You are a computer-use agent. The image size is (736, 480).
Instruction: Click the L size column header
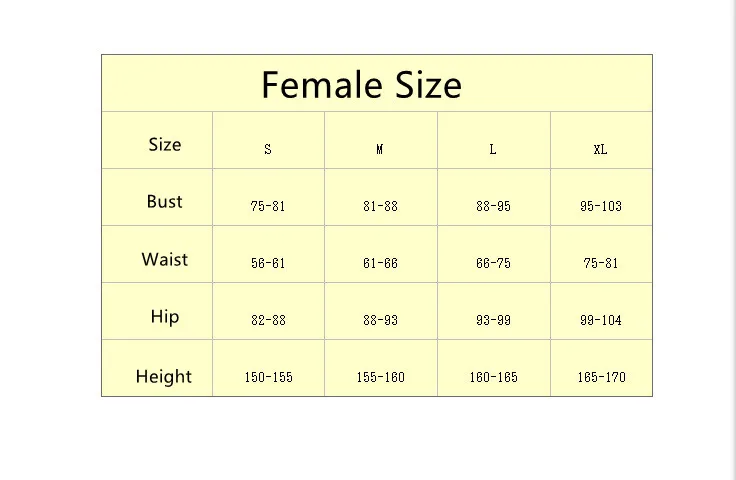point(493,149)
